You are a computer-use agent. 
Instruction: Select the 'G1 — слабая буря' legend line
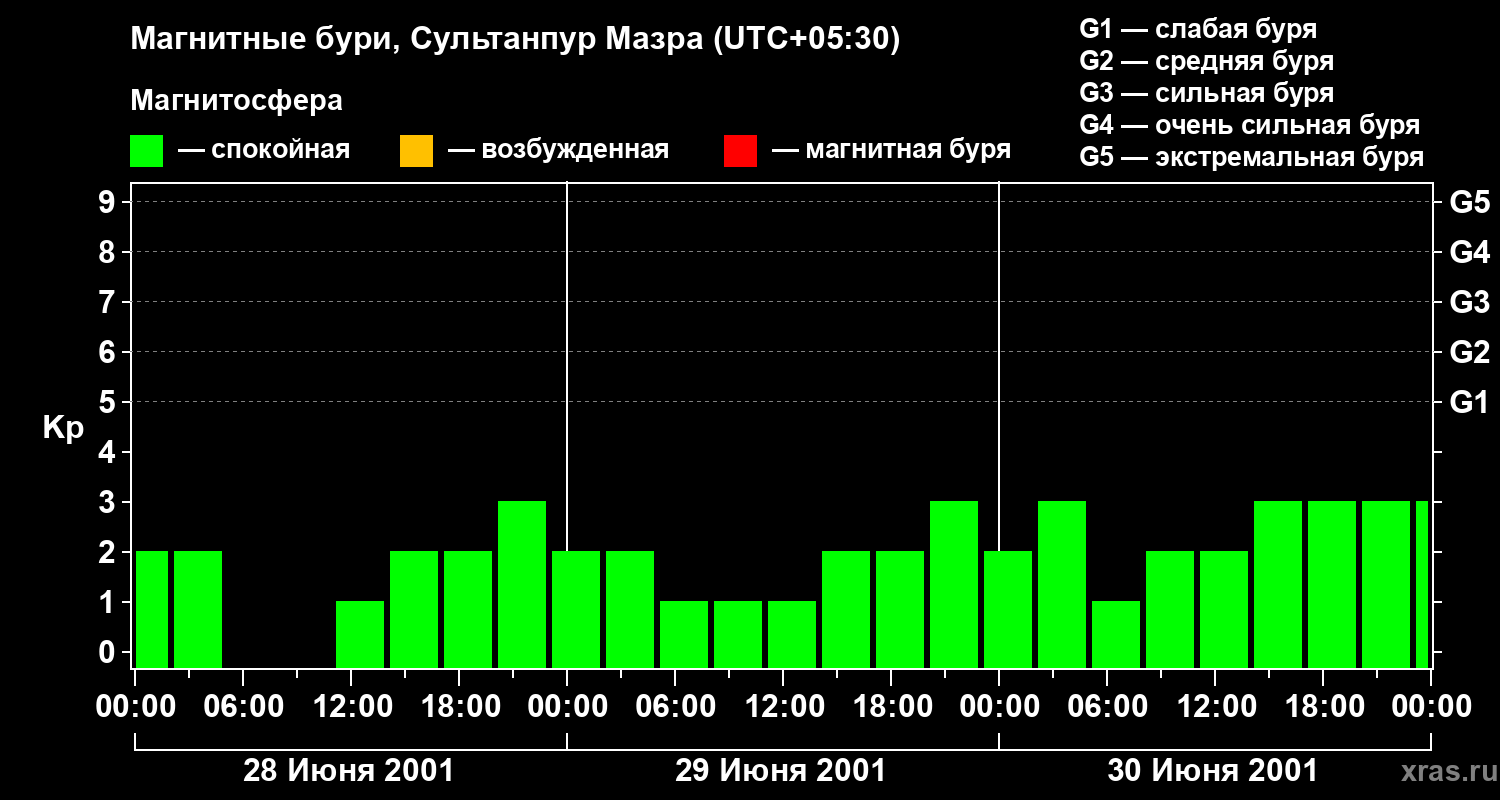(x=1198, y=29)
